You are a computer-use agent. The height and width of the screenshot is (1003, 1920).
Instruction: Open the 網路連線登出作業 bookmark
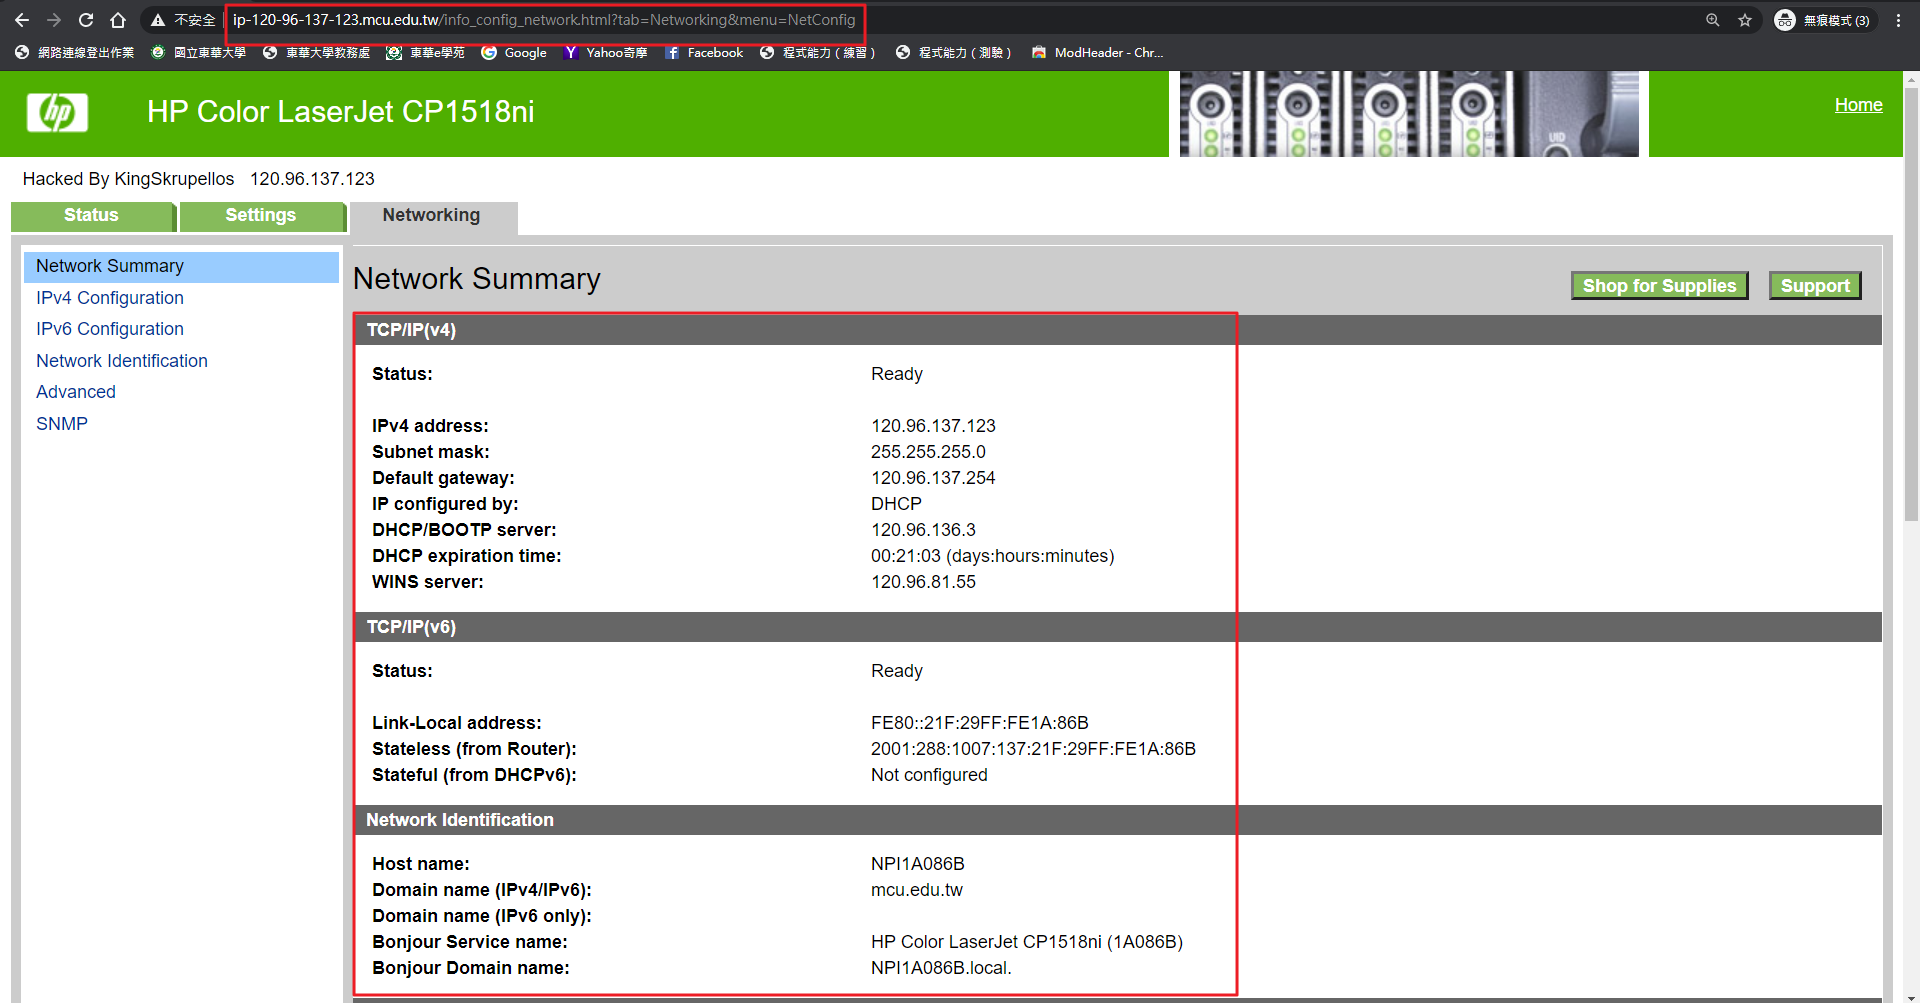pos(74,52)
